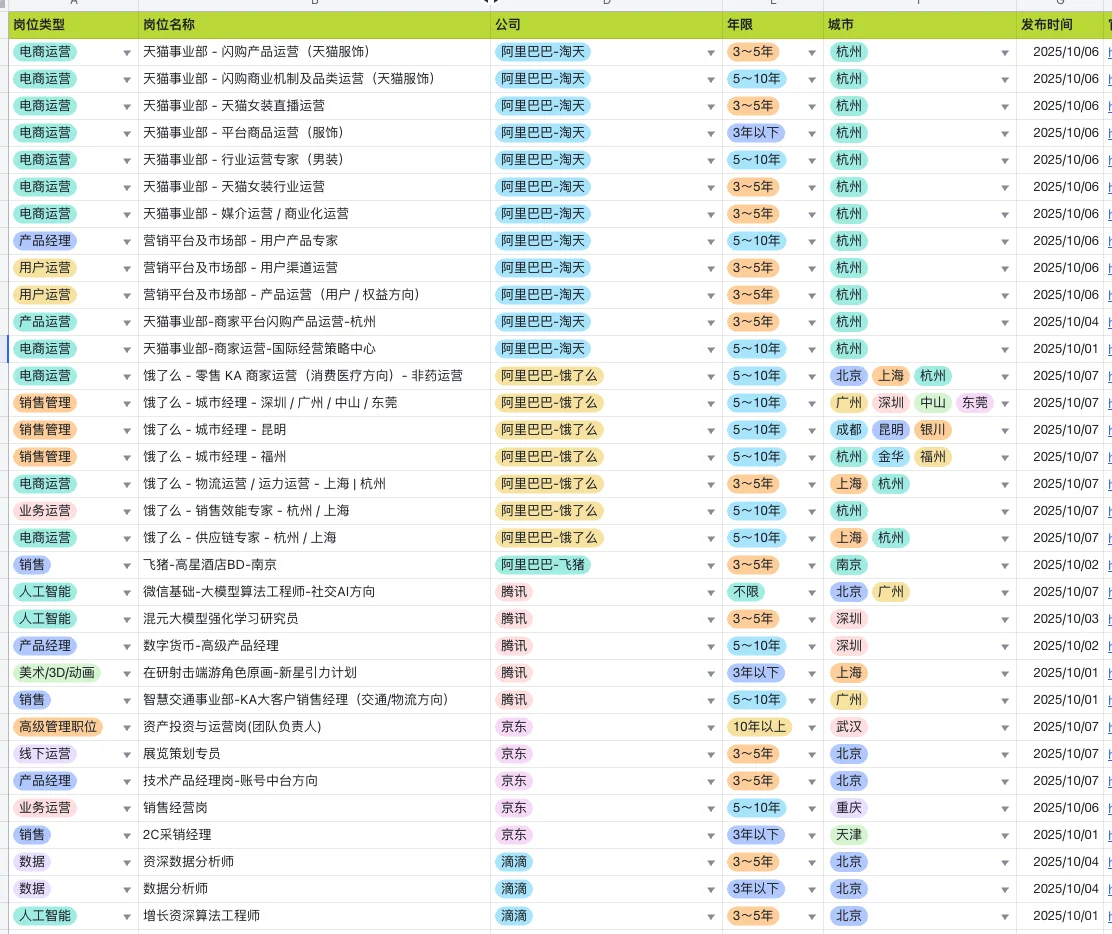Screen dimensions: 1112x934
Task: Click the 天津 city tag
Action: tap(849, 834)
